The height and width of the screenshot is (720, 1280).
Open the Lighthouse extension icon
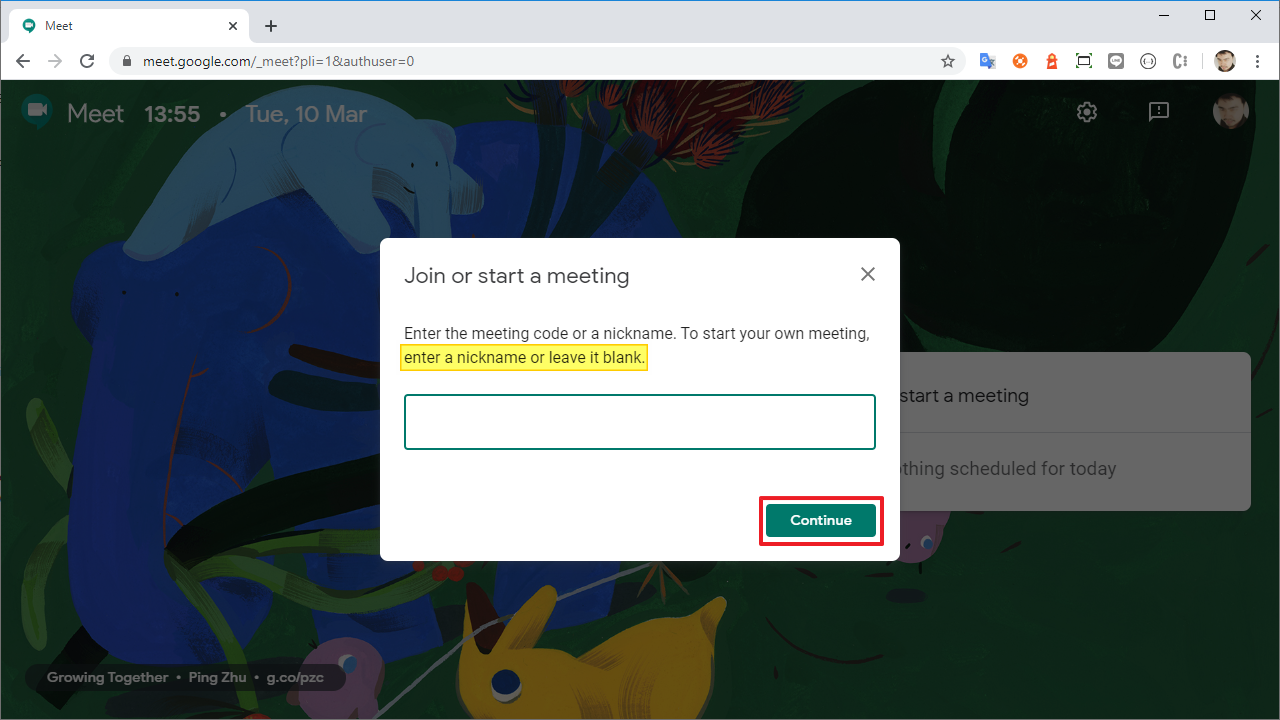pyautogui.click(x=1052, y=61)
